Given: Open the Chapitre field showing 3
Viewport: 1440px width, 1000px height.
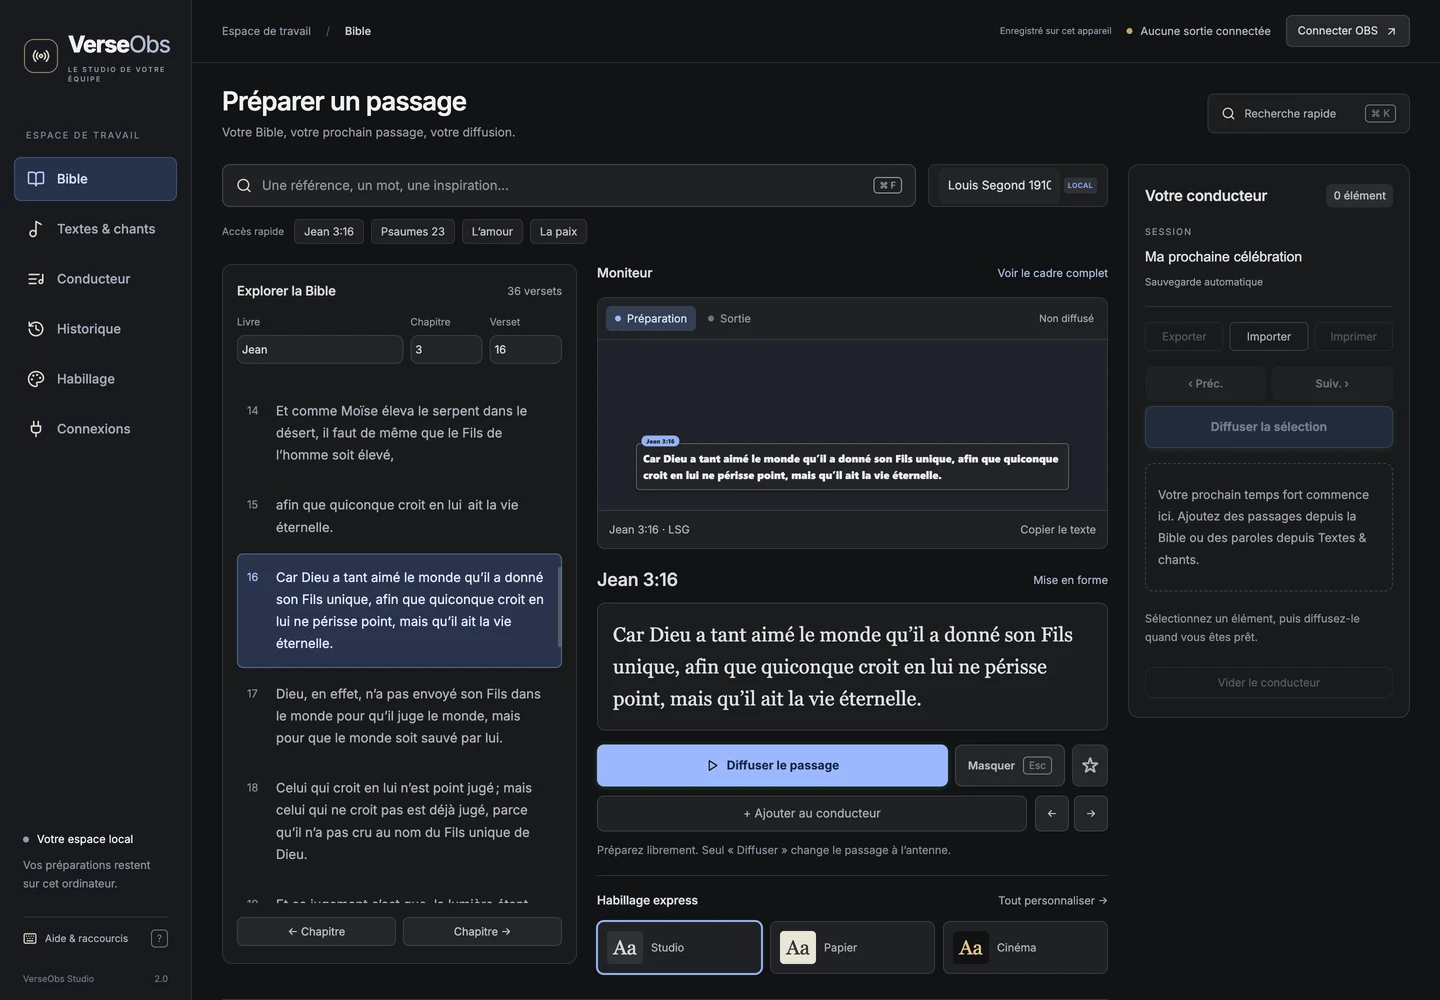Looking at the screenshot, I should (x=446, y=350).
